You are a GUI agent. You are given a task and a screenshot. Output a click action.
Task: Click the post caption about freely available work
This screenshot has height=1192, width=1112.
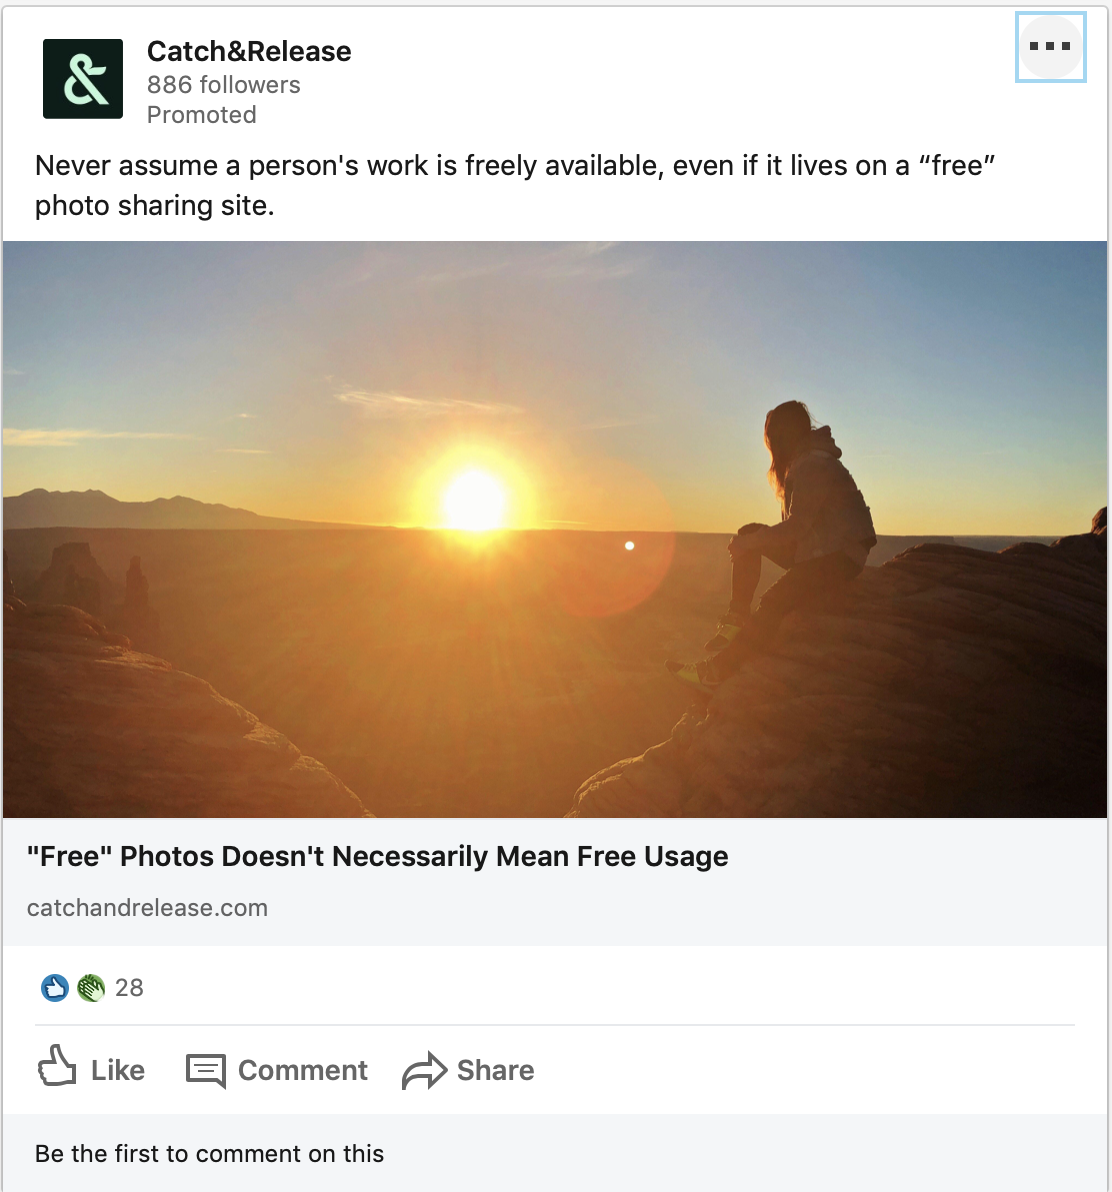[x=515, y=185]
